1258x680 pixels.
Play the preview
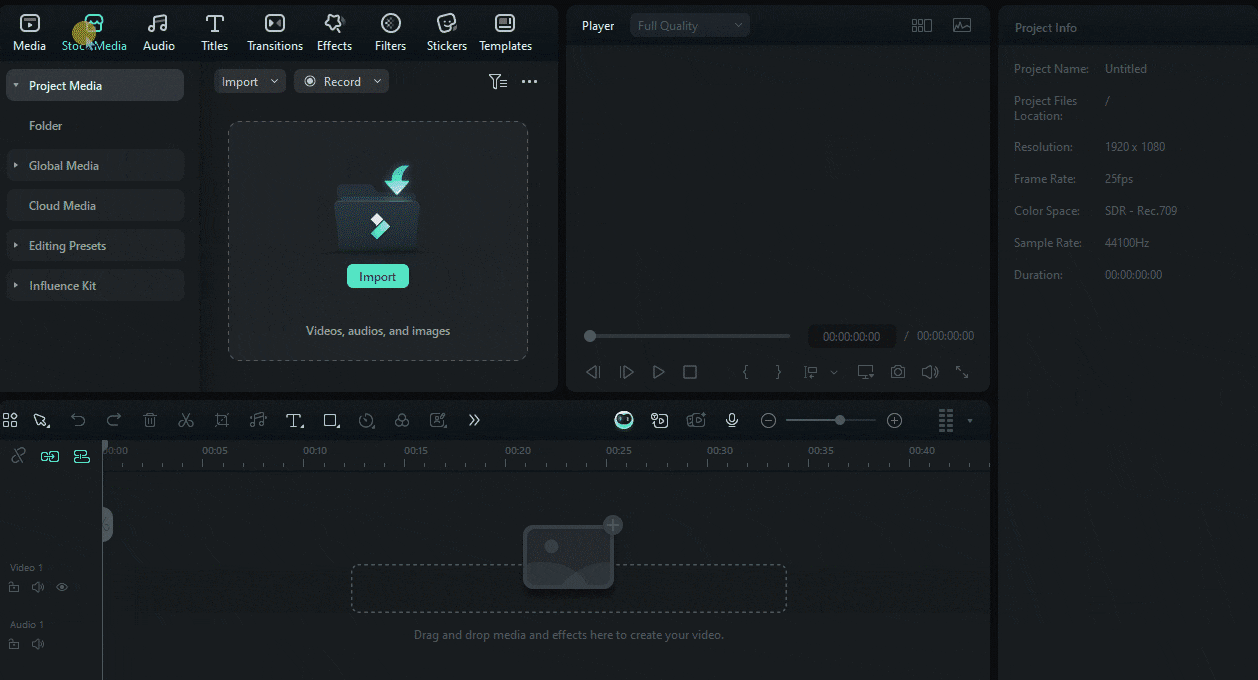658,372
